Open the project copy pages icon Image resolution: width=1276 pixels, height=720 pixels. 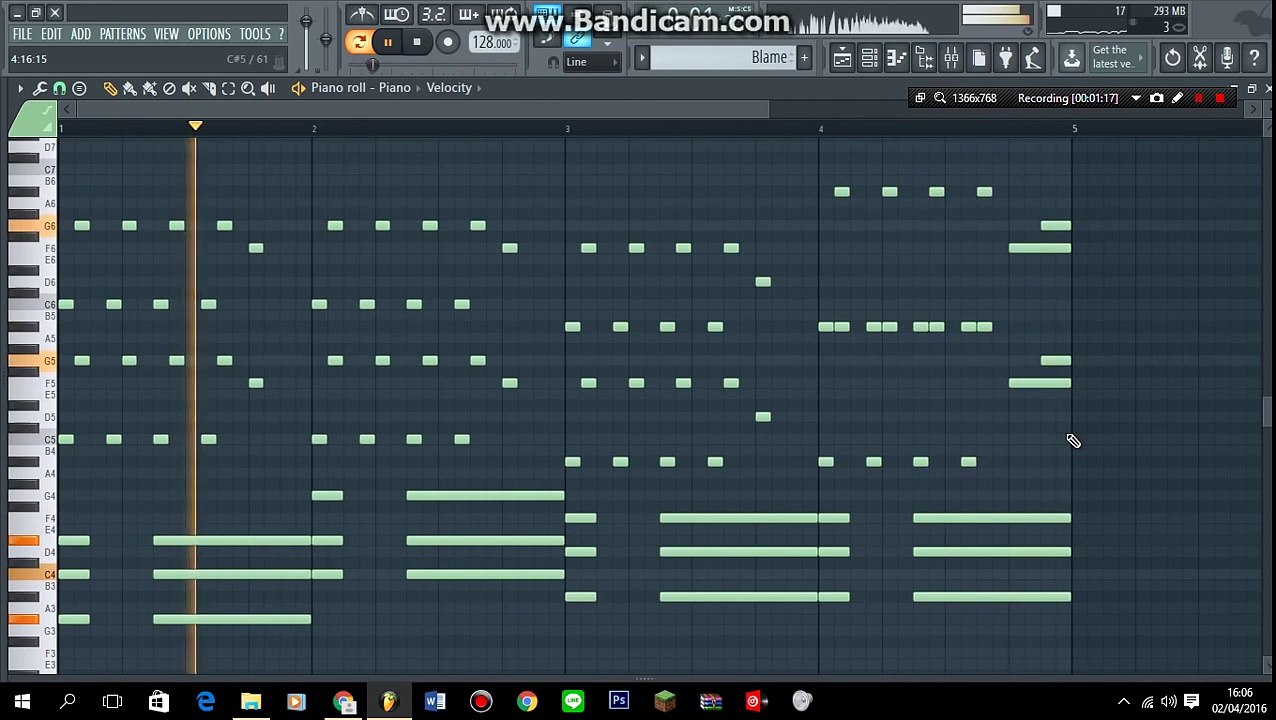click(x=979, y=59)
